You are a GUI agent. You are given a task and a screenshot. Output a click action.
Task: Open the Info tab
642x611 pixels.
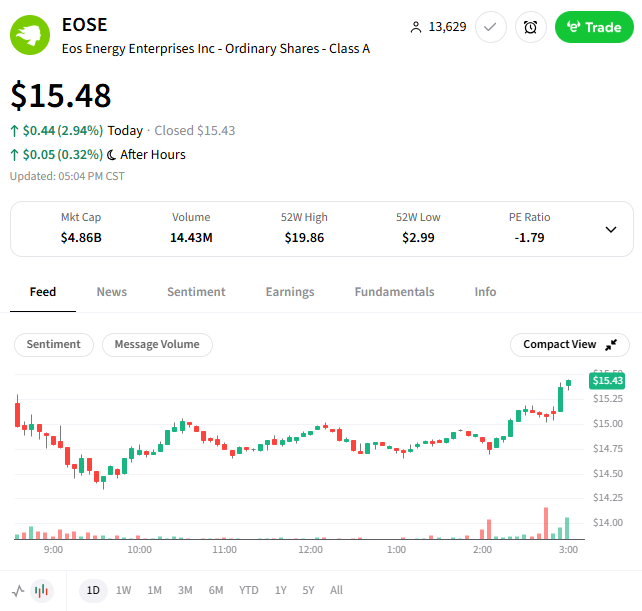[x=485, y=292]
